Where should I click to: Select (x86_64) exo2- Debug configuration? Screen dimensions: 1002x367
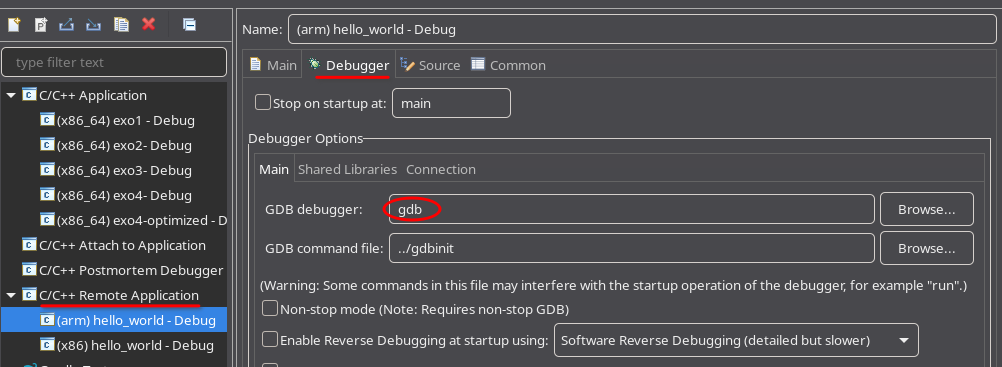click(124, 145)
